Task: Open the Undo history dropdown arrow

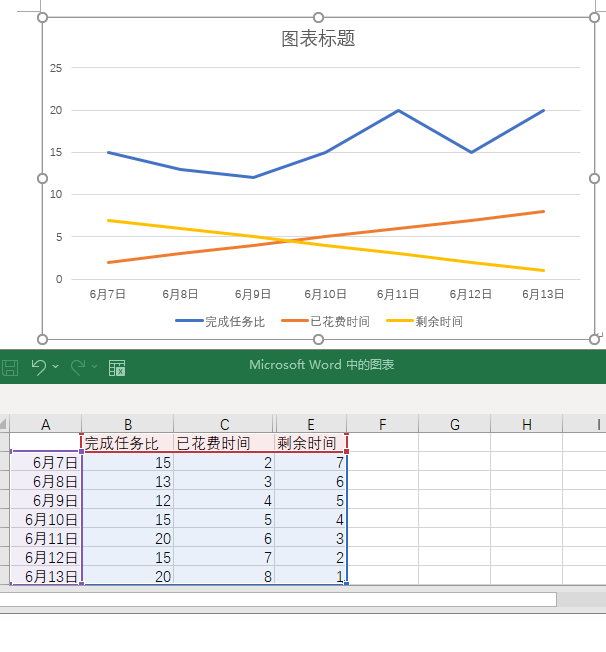Action: pos(56,366)
